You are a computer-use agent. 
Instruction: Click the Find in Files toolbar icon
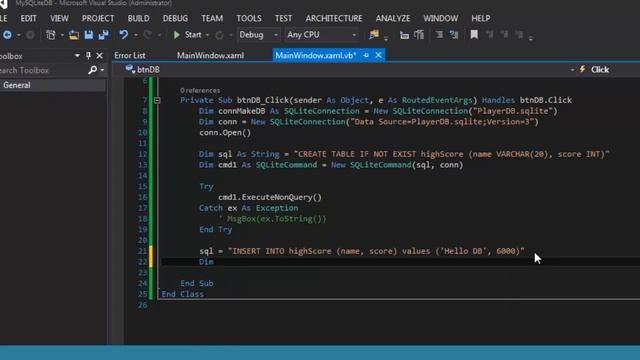(374, 35)
